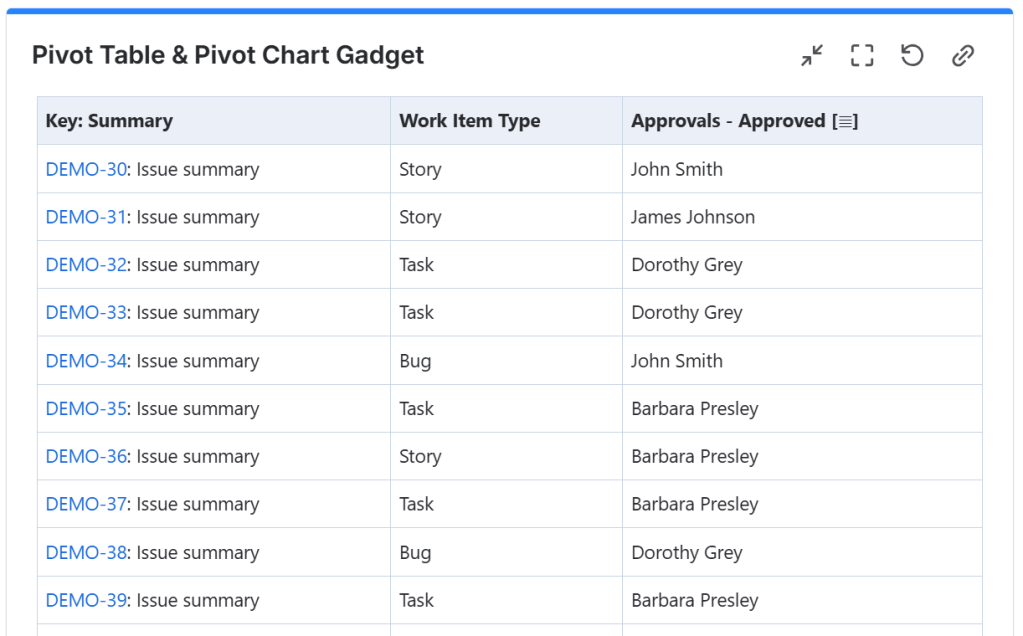Open the DEMO-30 issue link
1023x636 pixels.
[x=86, y=170]
